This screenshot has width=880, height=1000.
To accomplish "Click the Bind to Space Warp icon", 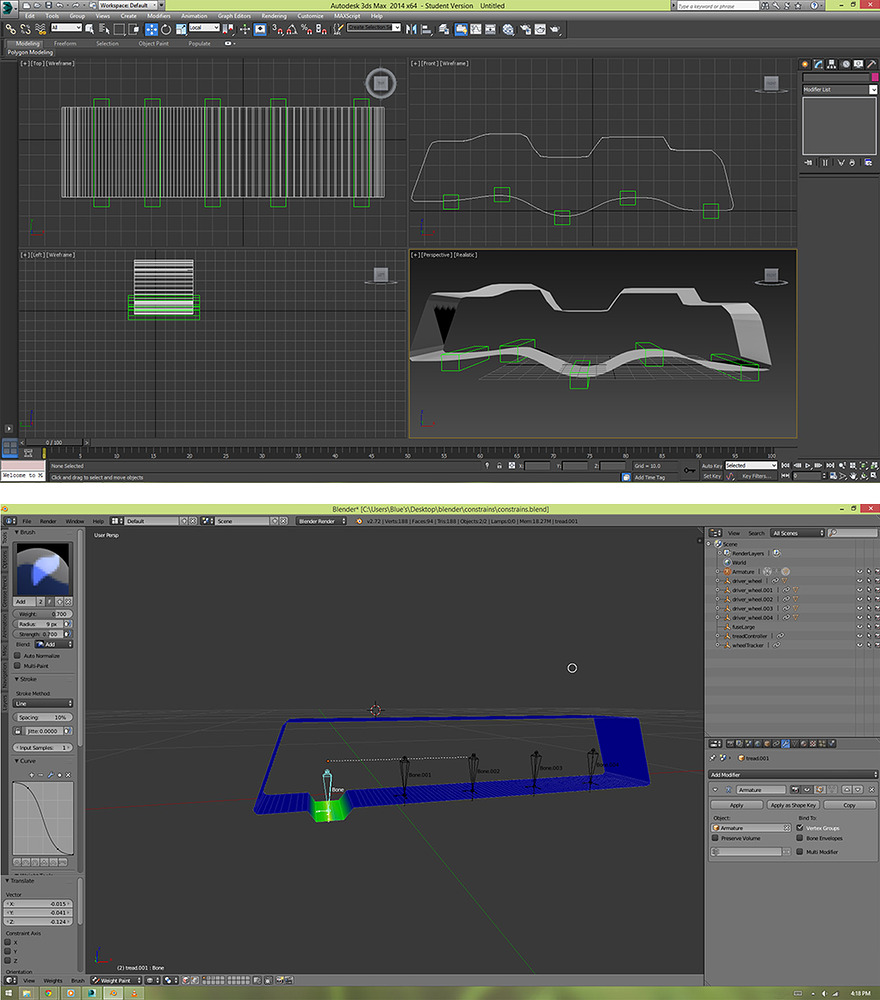I will pyautogui.click(x=41, y=29).
